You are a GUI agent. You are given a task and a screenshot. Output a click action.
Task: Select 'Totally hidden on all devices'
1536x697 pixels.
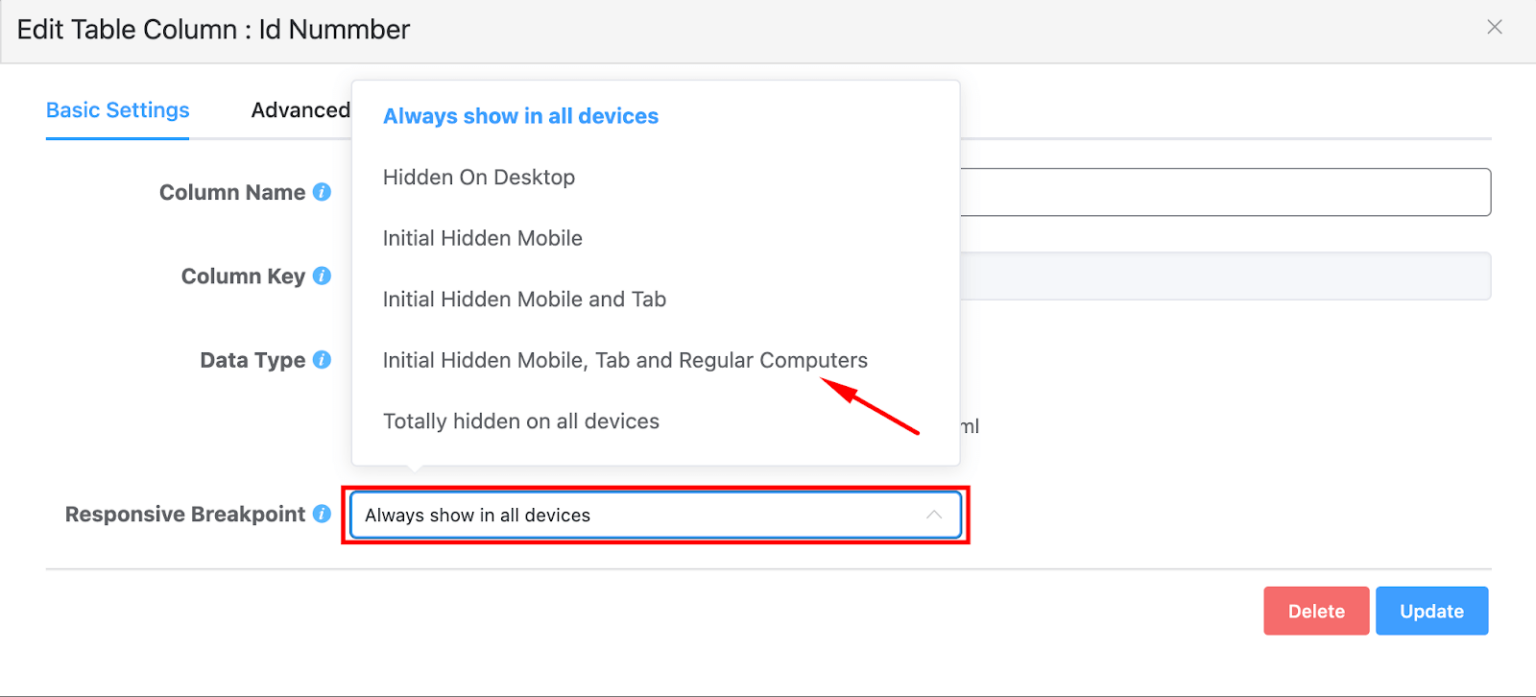pyautogui.click(x=521, y=421)
